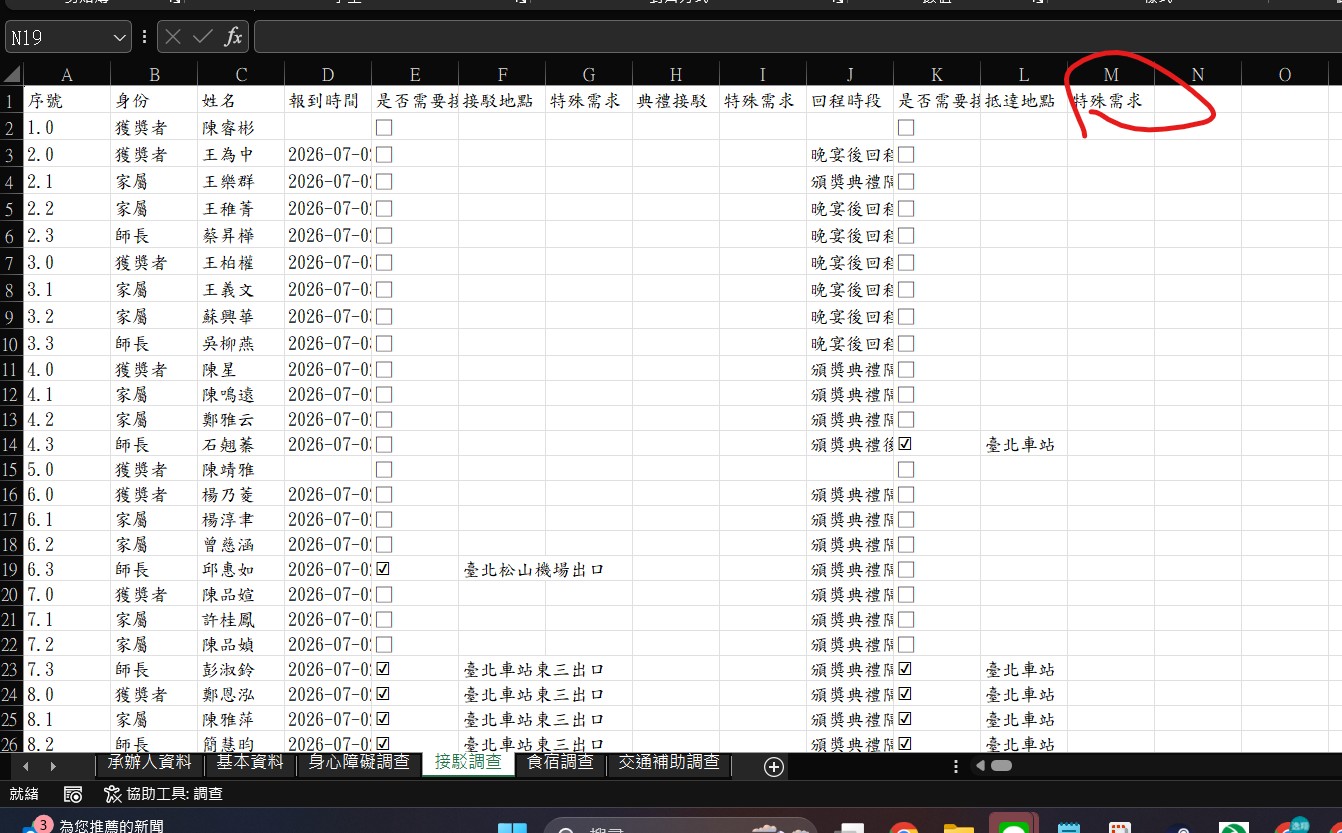
Task: Select column M header
Action: tap(1111, 75)
